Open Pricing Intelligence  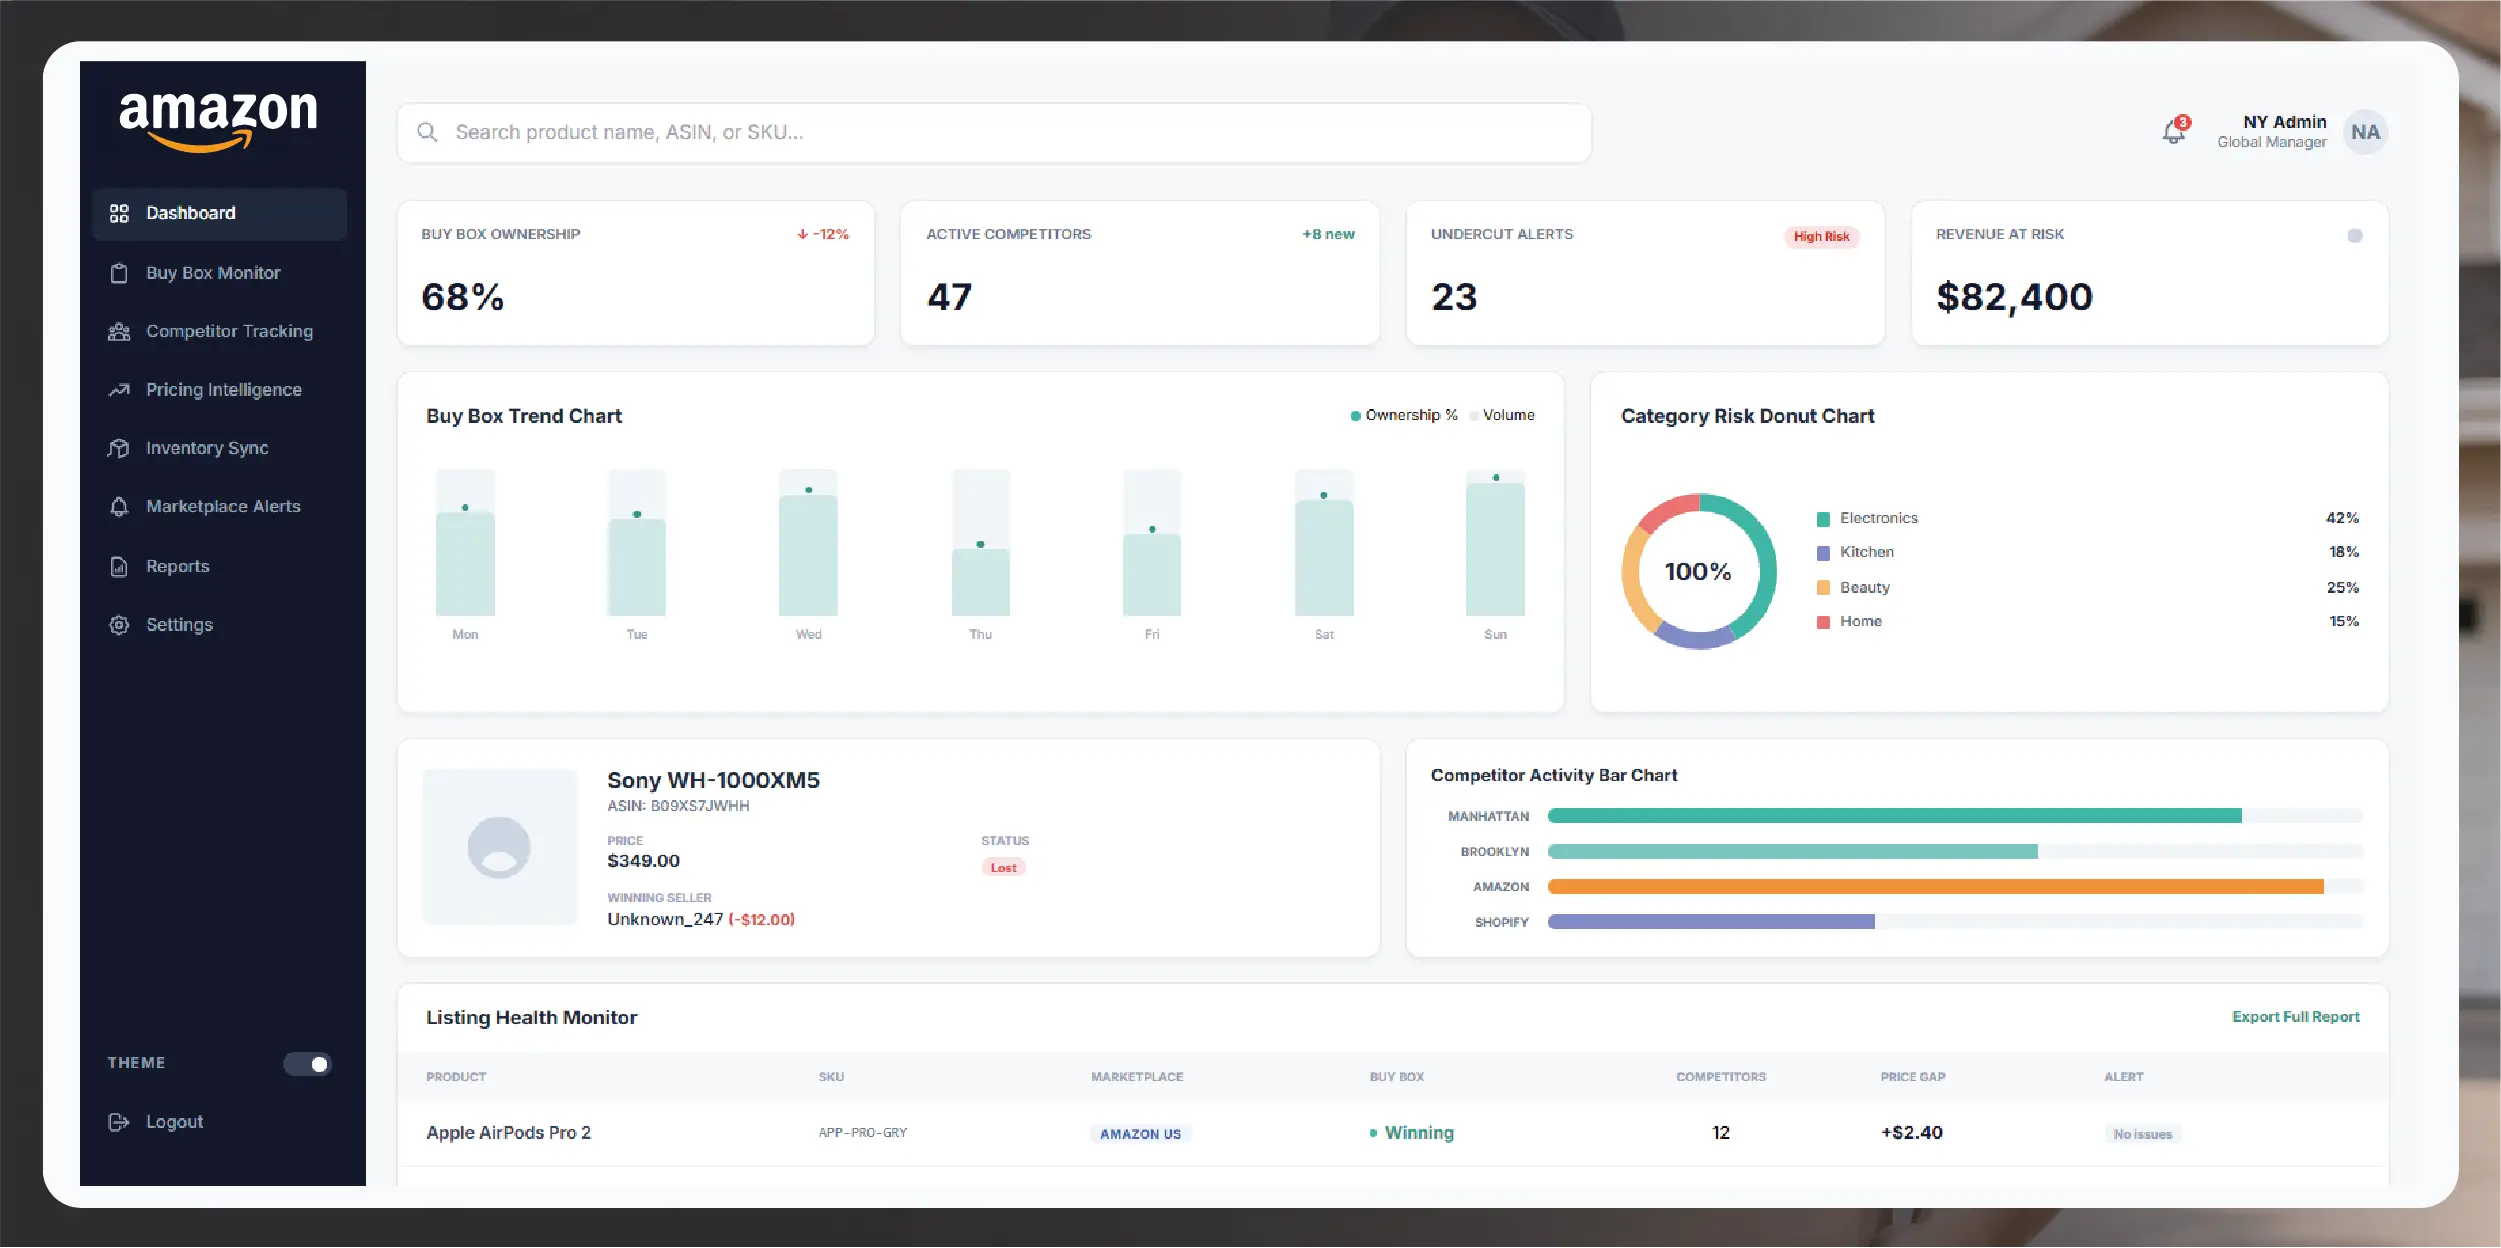click(224, 389)
